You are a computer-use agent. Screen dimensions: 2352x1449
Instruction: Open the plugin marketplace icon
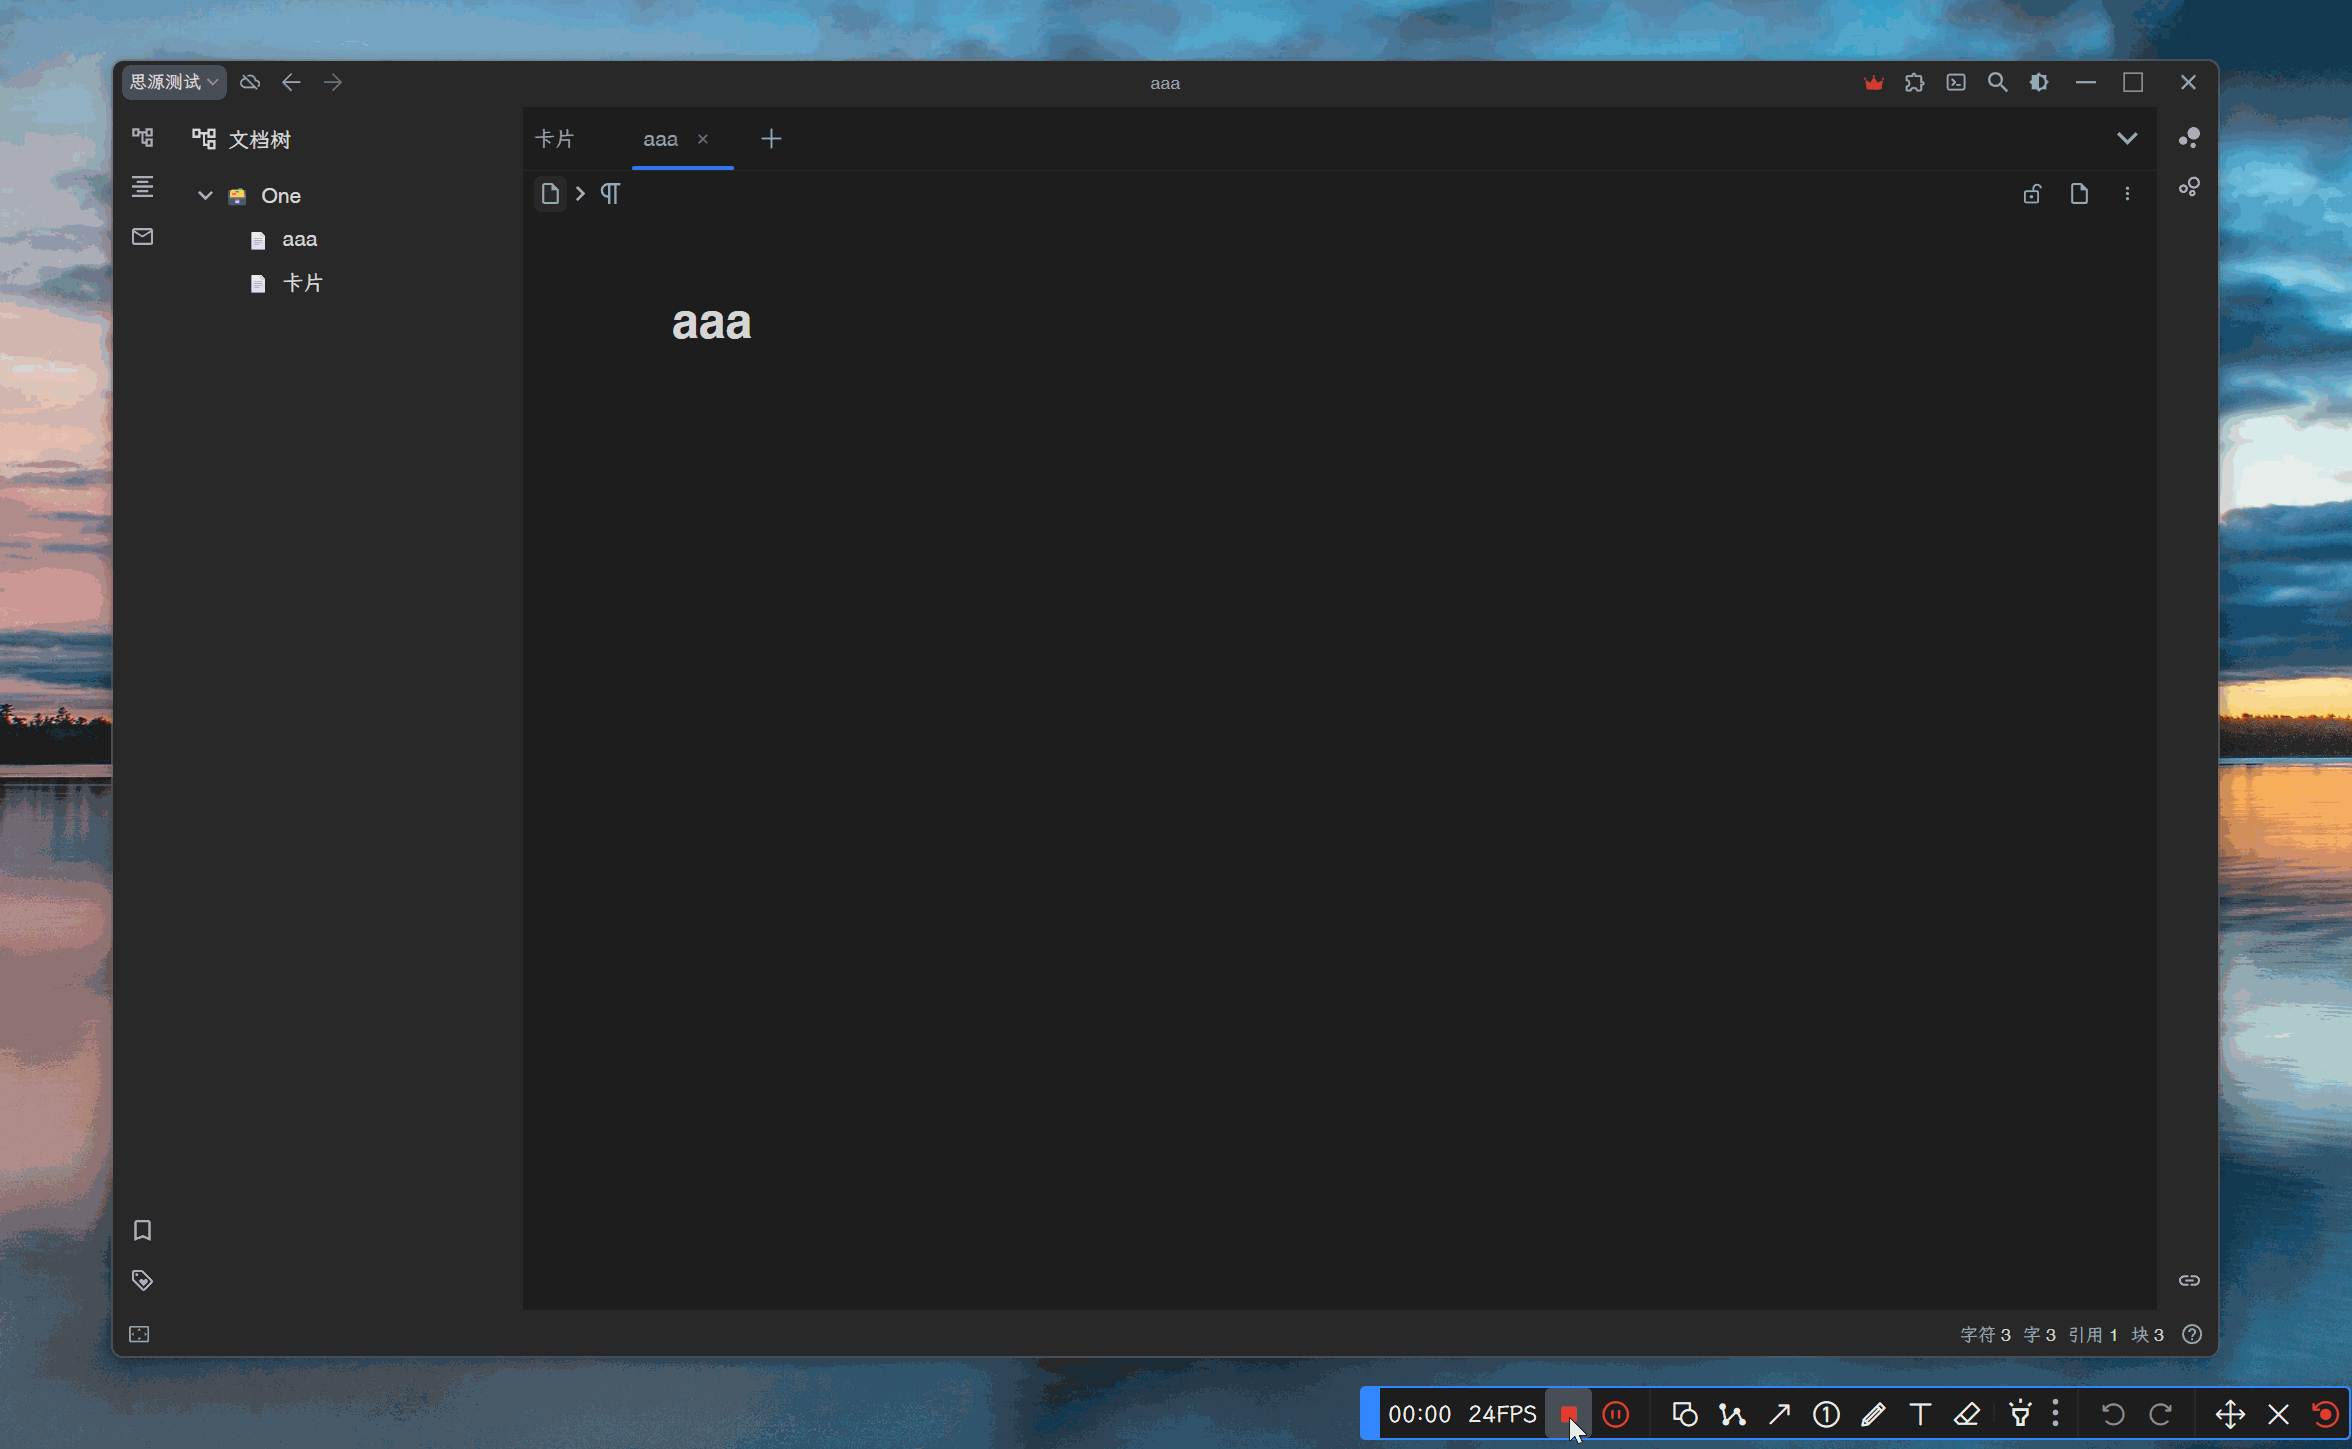[x=1915, y=82]
